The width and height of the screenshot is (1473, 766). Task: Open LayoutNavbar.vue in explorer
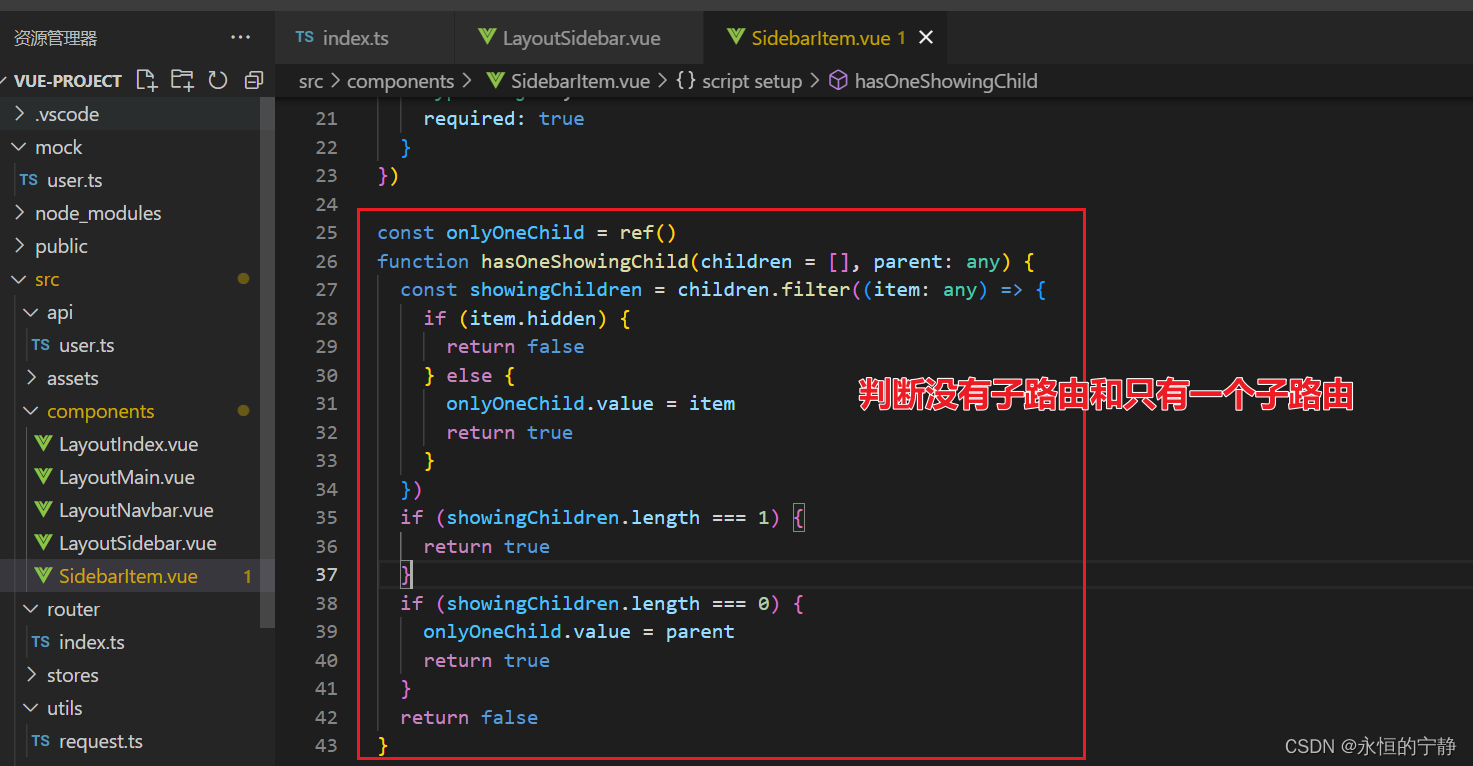point(137,510)
